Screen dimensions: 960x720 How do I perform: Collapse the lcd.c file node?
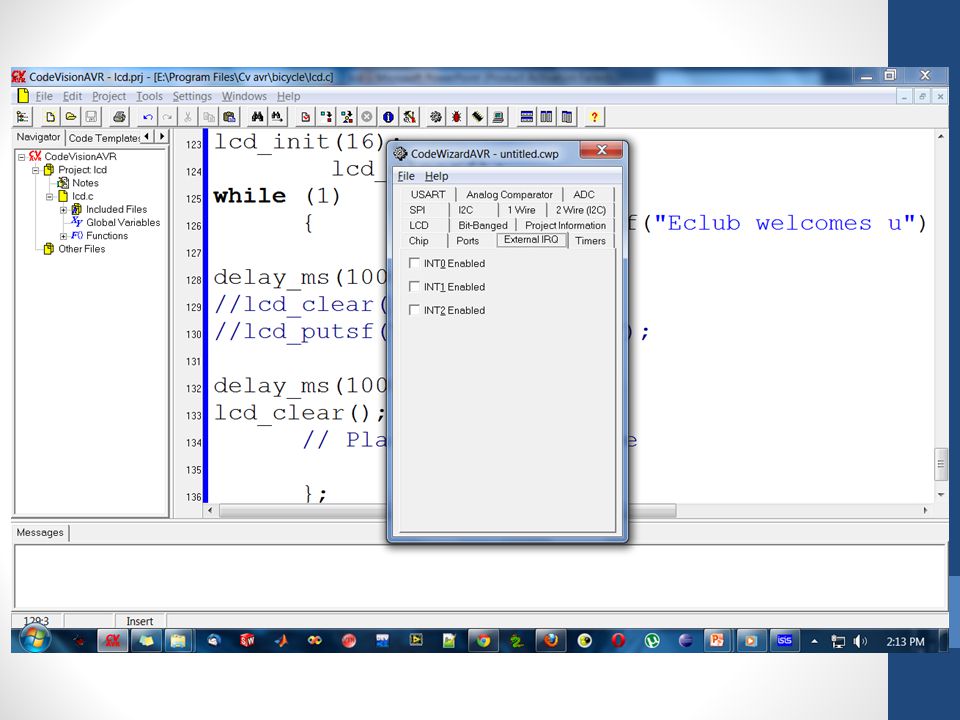50,197
